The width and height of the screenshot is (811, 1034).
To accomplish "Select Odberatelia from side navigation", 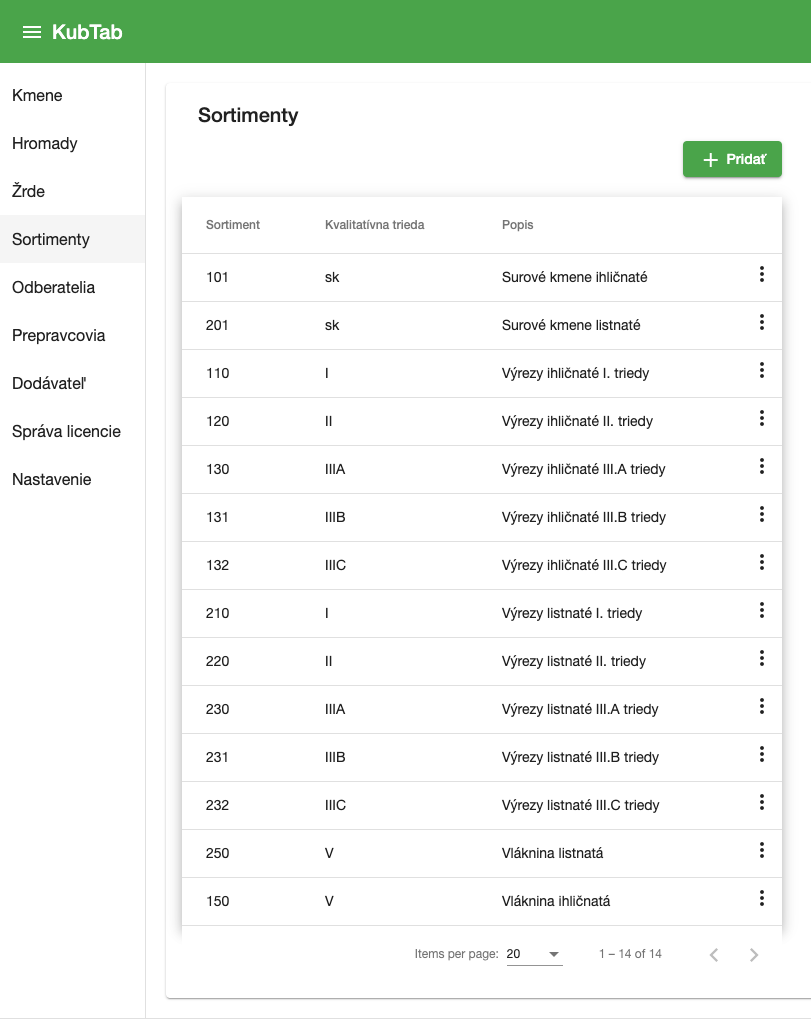I will coord(54,288).
